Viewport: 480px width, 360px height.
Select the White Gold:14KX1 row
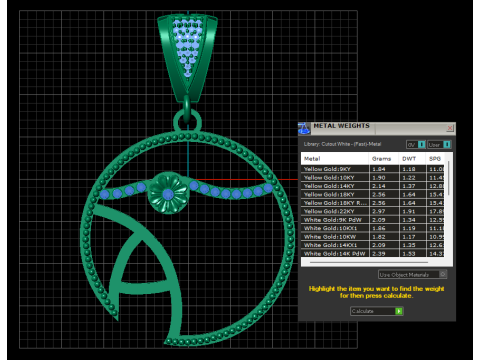pyautogui.click(x=372, y=245)
